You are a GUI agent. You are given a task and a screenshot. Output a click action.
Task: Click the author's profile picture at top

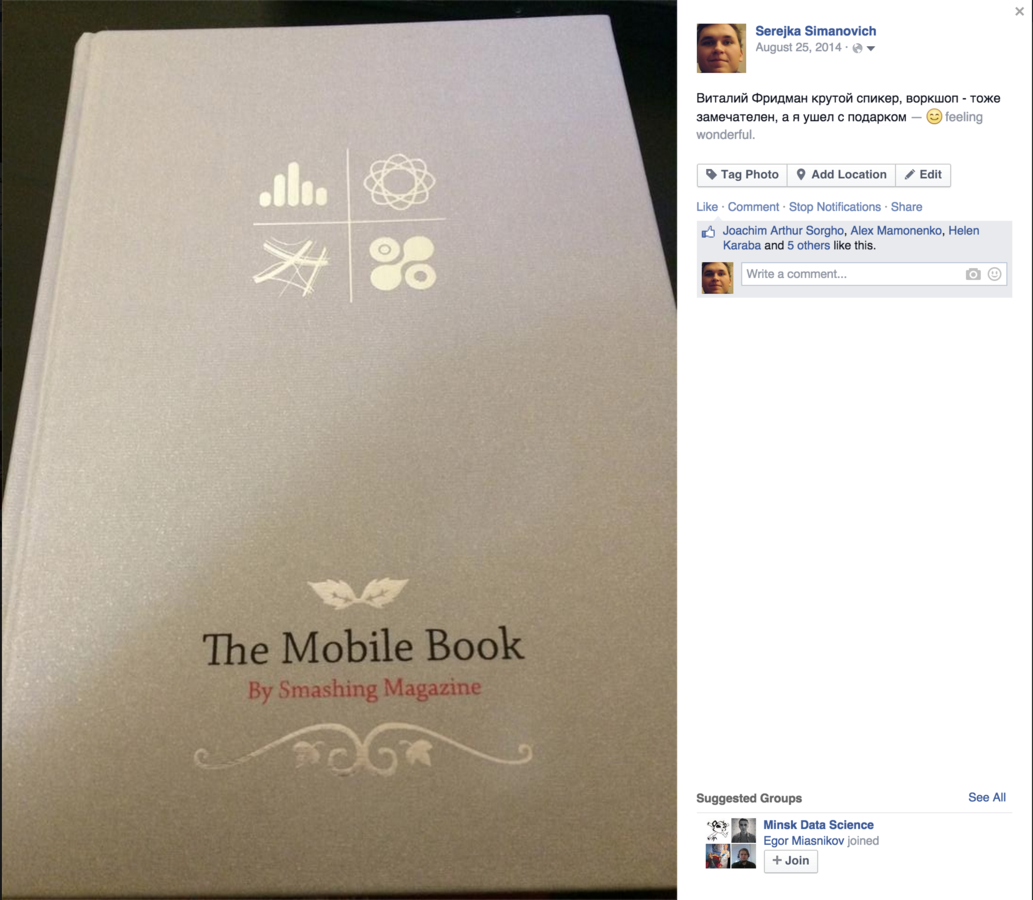click(721, 48)
